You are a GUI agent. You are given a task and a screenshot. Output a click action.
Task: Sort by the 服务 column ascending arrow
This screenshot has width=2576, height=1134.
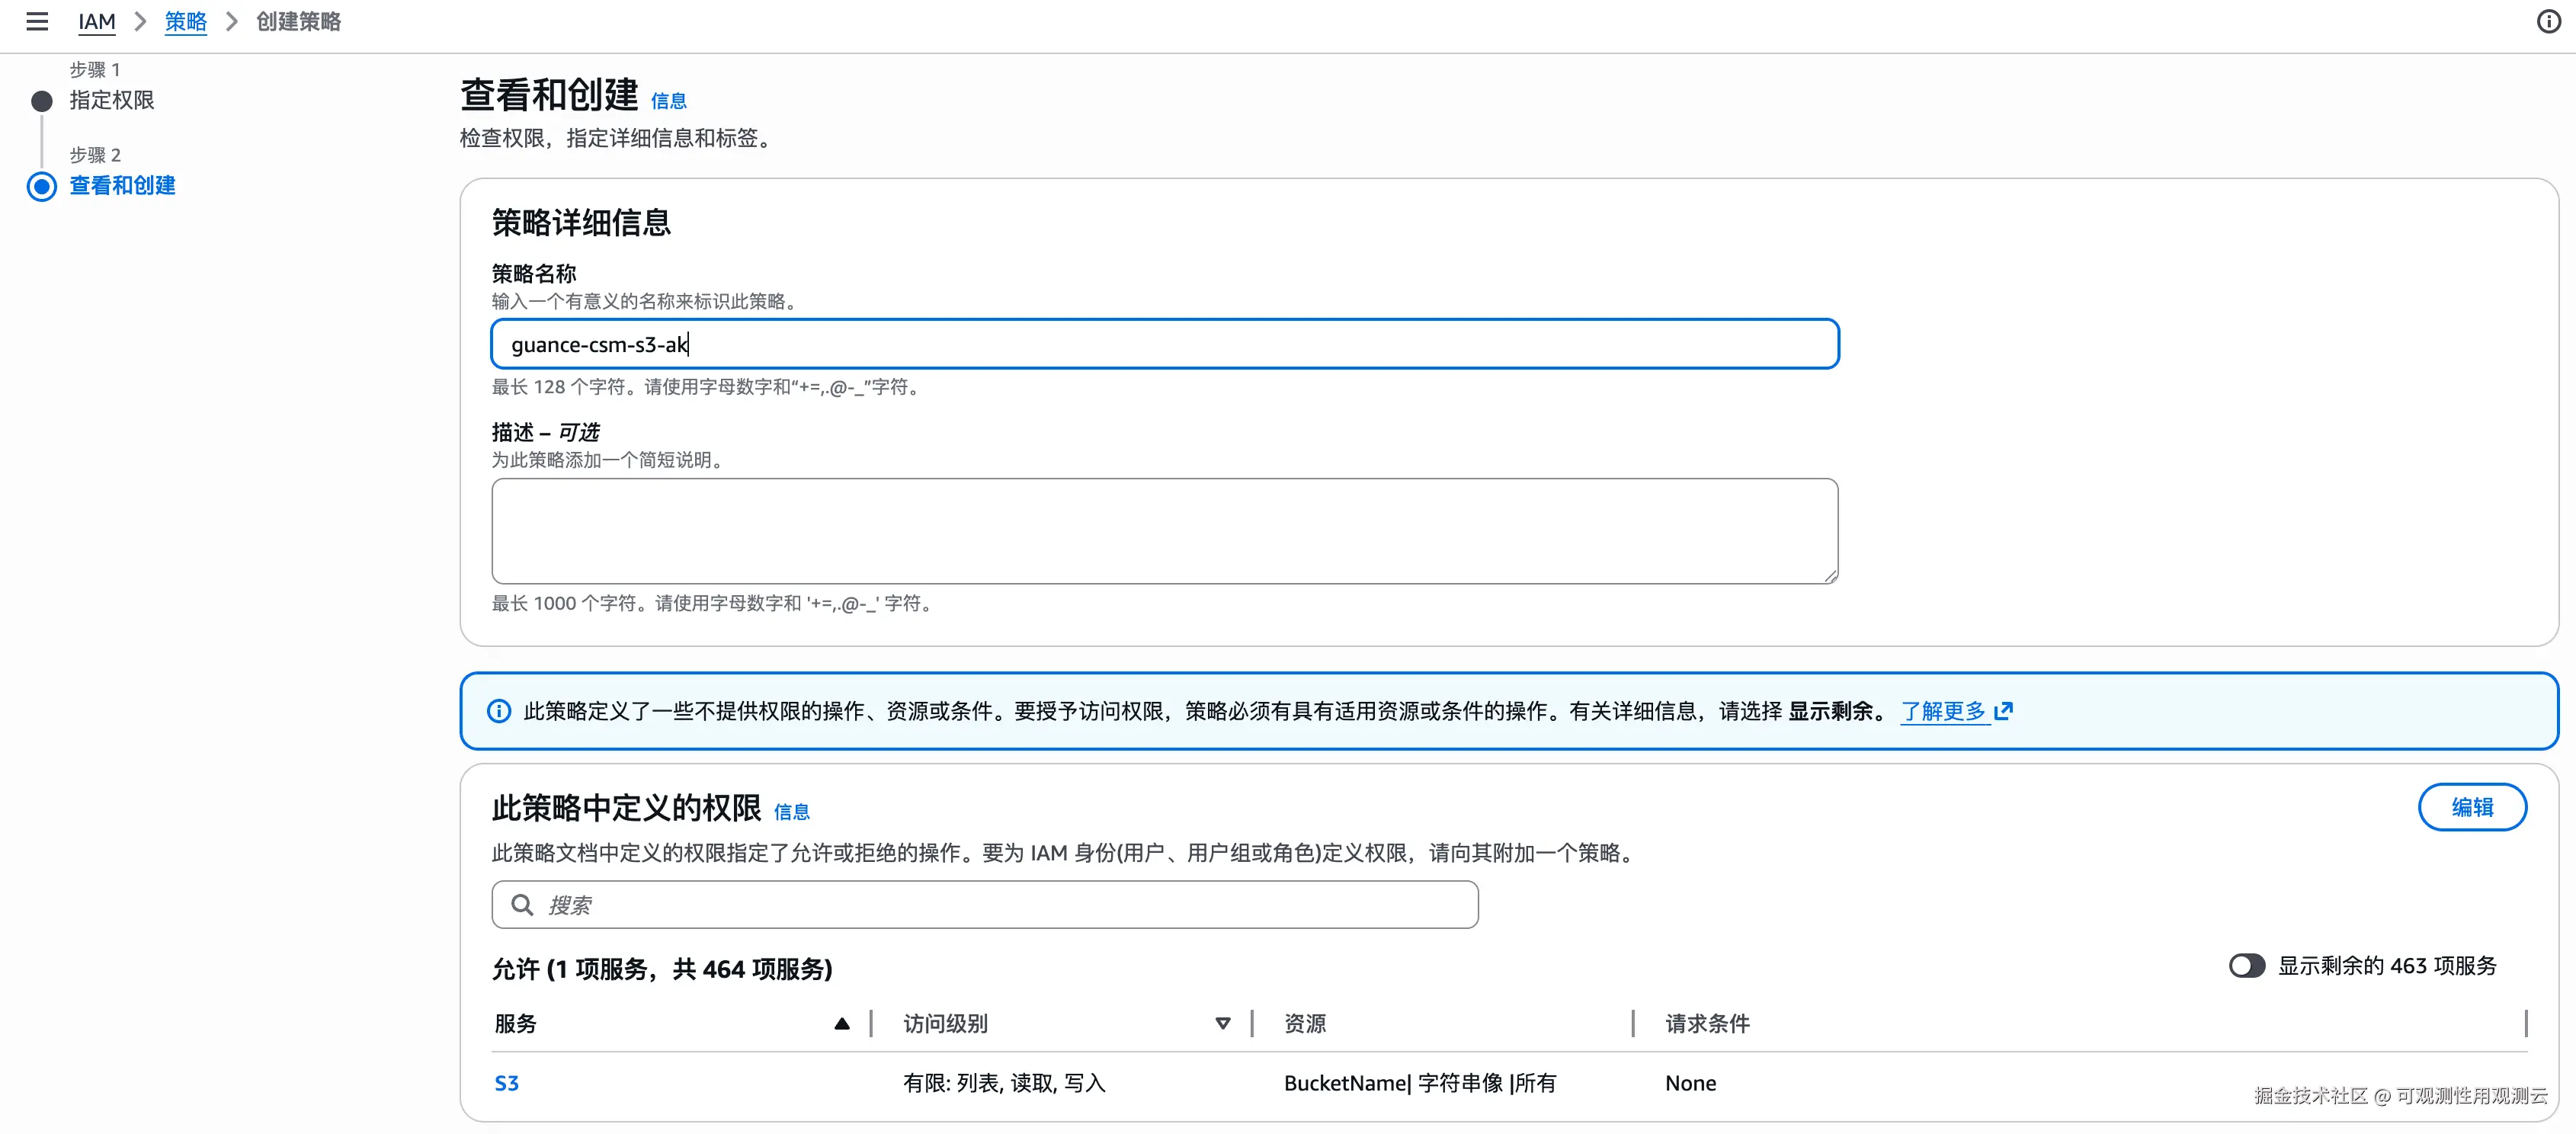841,1023
